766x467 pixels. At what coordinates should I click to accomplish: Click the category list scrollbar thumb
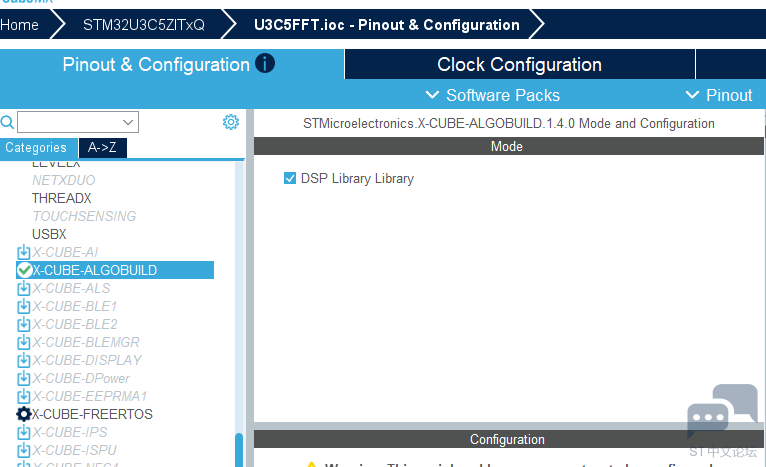point(239,450)
